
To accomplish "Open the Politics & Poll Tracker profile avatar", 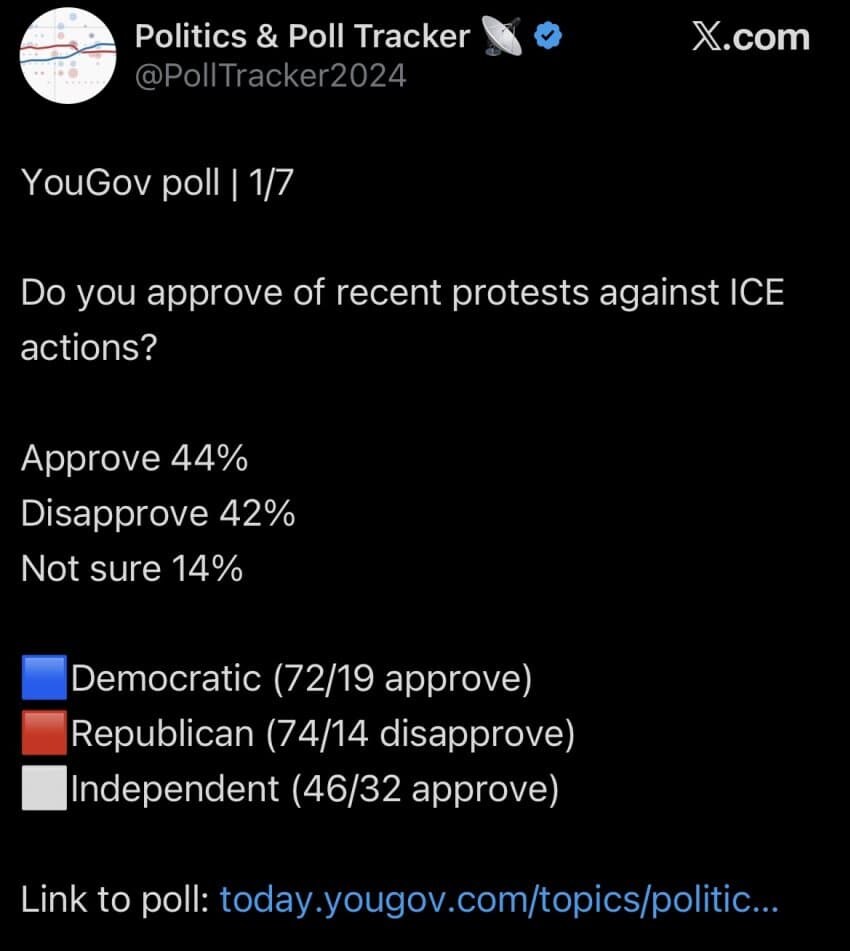I will pos(67,57).
